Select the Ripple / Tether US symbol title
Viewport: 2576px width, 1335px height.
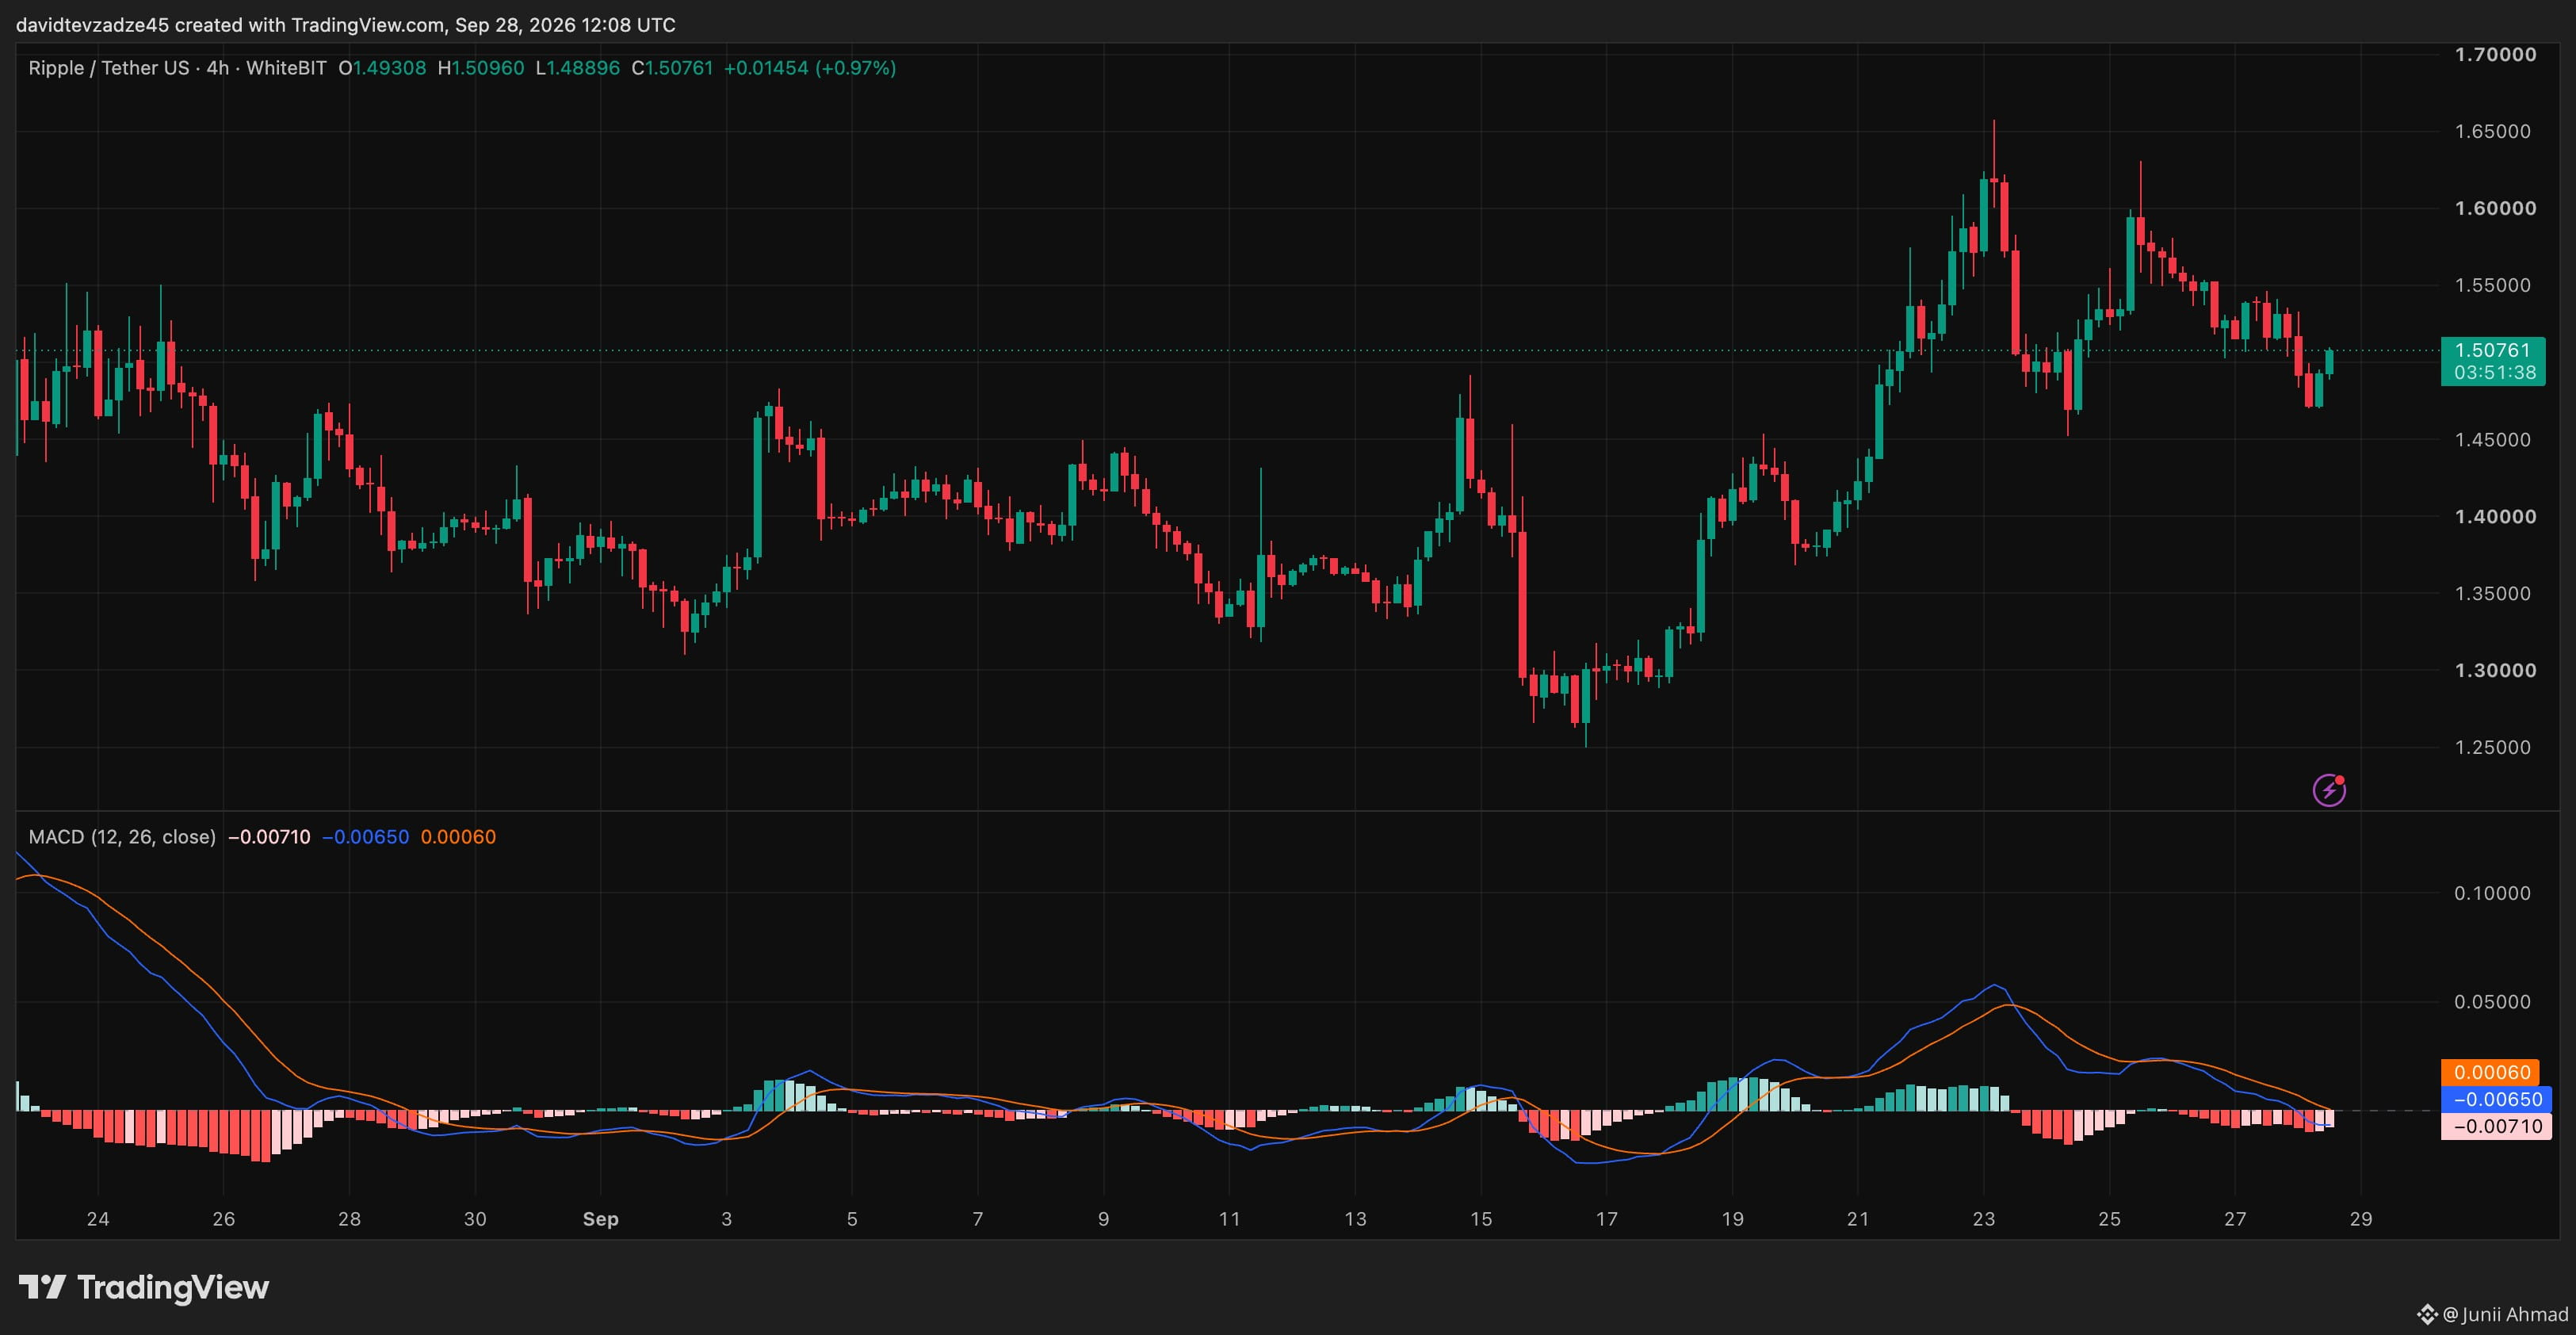[108, 68]
